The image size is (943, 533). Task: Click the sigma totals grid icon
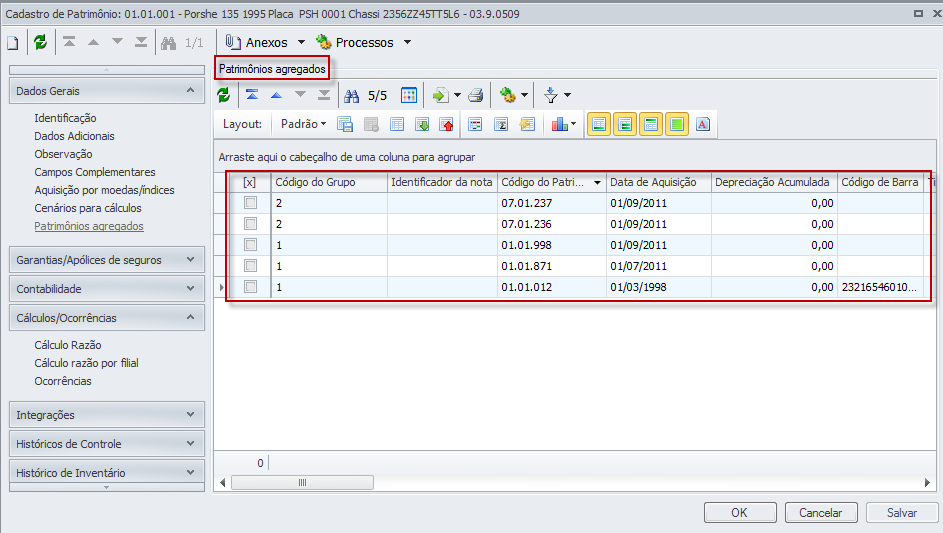coord(501,124)
